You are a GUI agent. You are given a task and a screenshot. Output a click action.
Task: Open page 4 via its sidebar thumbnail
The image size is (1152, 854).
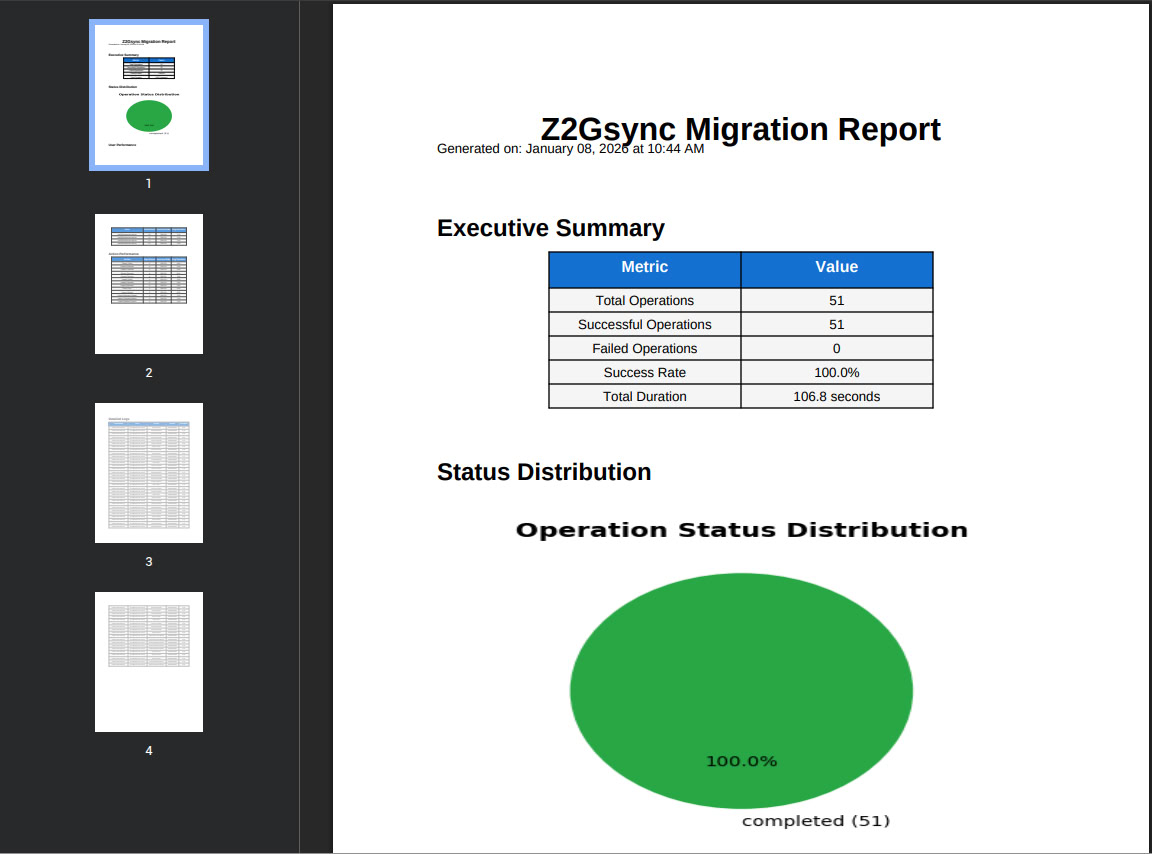(x=148, y=661)
